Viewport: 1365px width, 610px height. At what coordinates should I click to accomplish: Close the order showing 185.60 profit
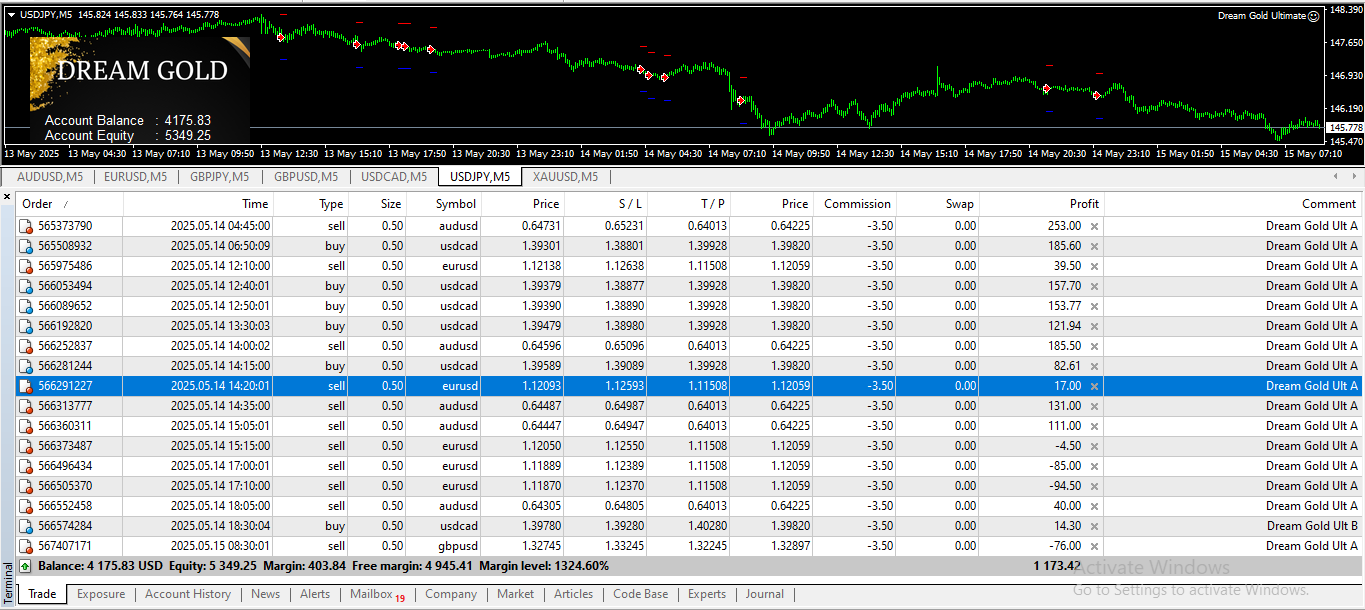coord(1094,246)
